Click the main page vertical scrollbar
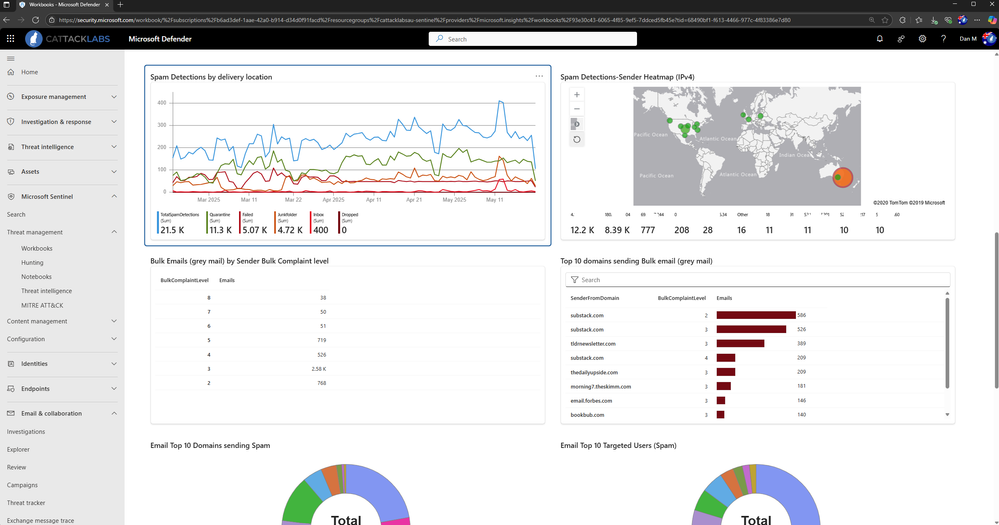Viewport: 999px width, 525px height. (x=996, y=310)
